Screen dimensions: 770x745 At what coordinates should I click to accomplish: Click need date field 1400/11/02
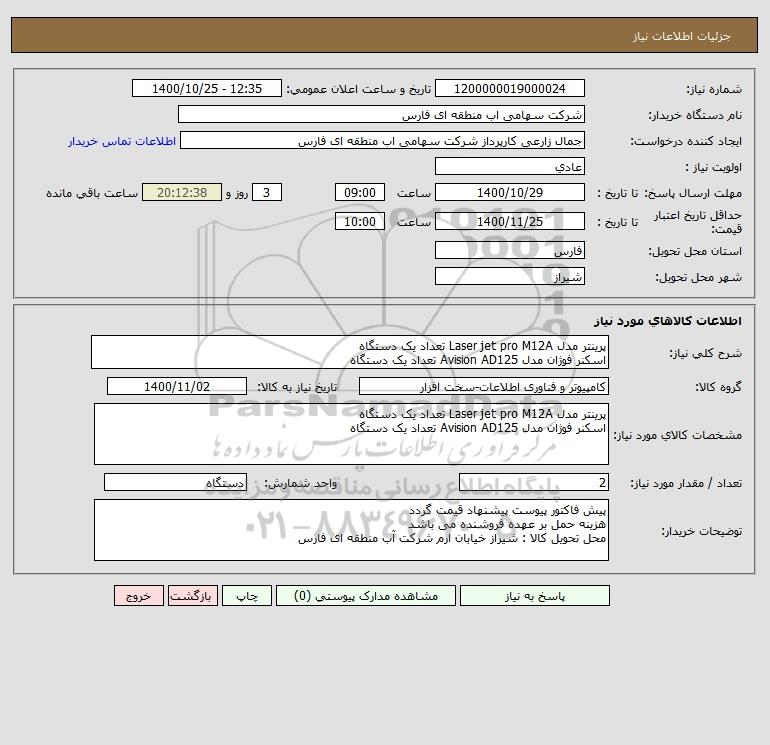coord(177,386)
